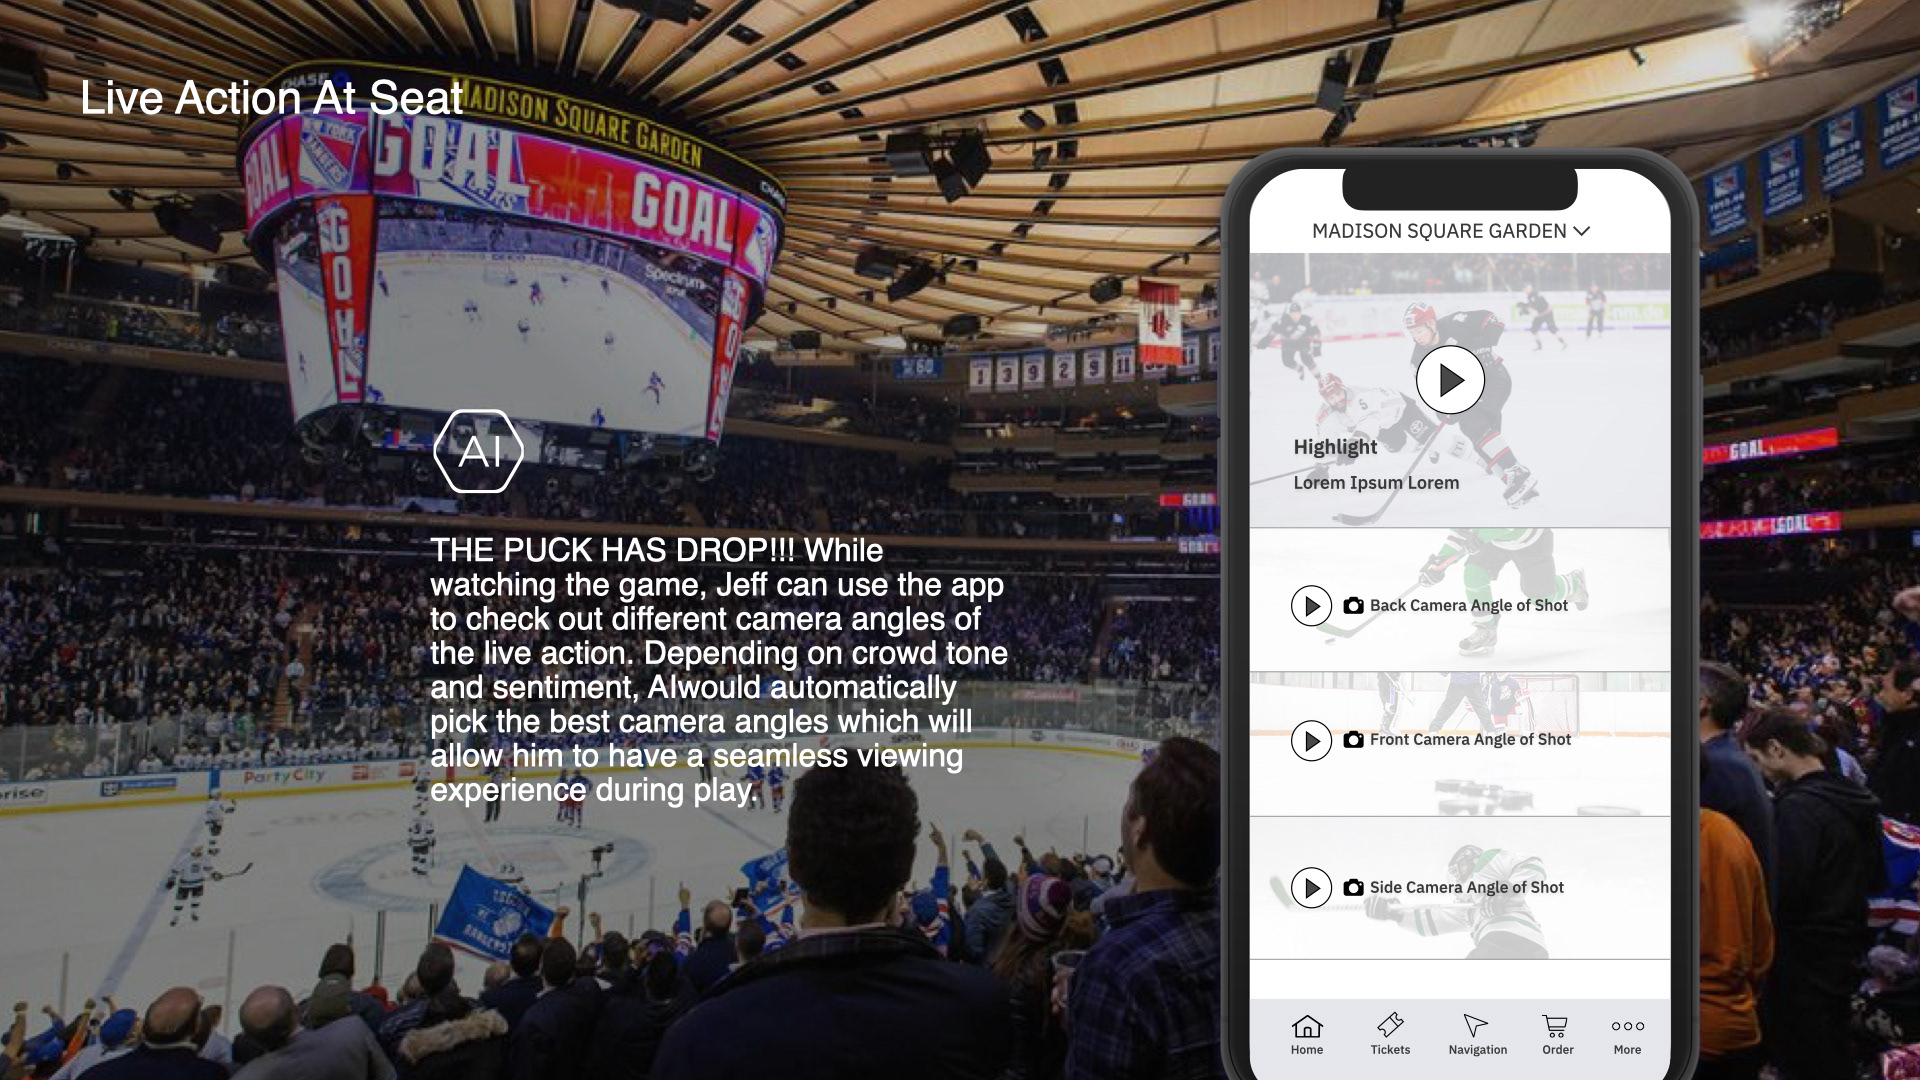Play the Front Camera Angle clip
Screen dimensions: 1920x1080
coord(1311,741)
